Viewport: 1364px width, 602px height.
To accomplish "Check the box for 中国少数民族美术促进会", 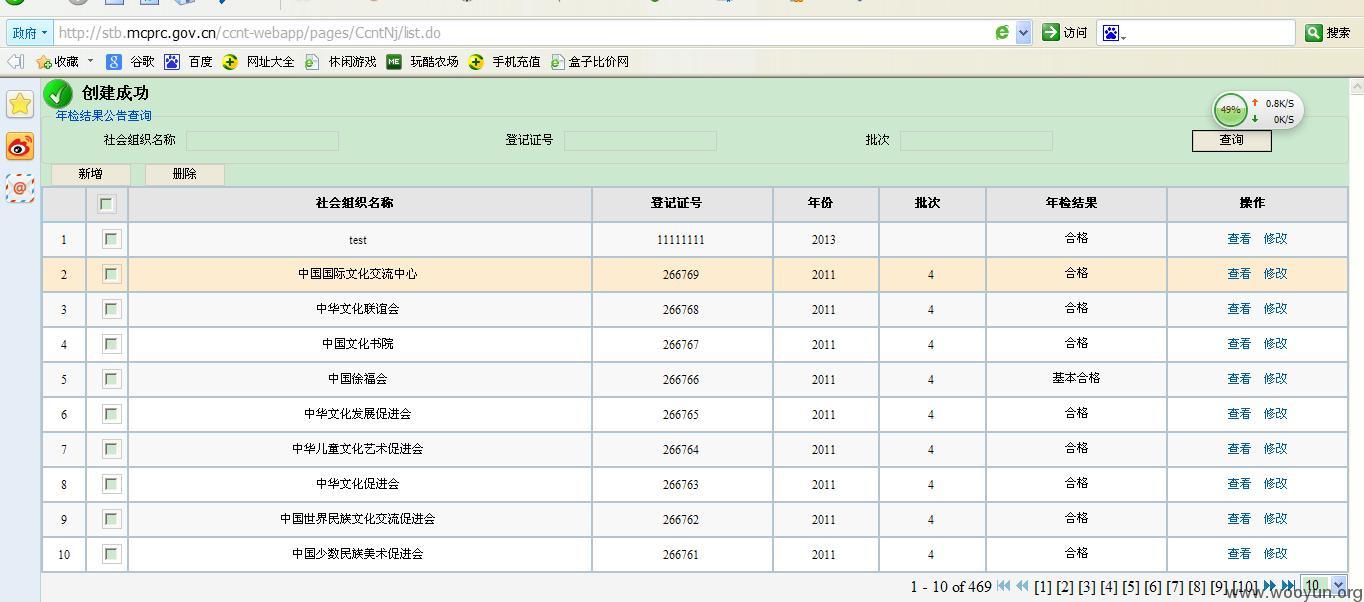I will pyautogui.click(x=111, y=554).
